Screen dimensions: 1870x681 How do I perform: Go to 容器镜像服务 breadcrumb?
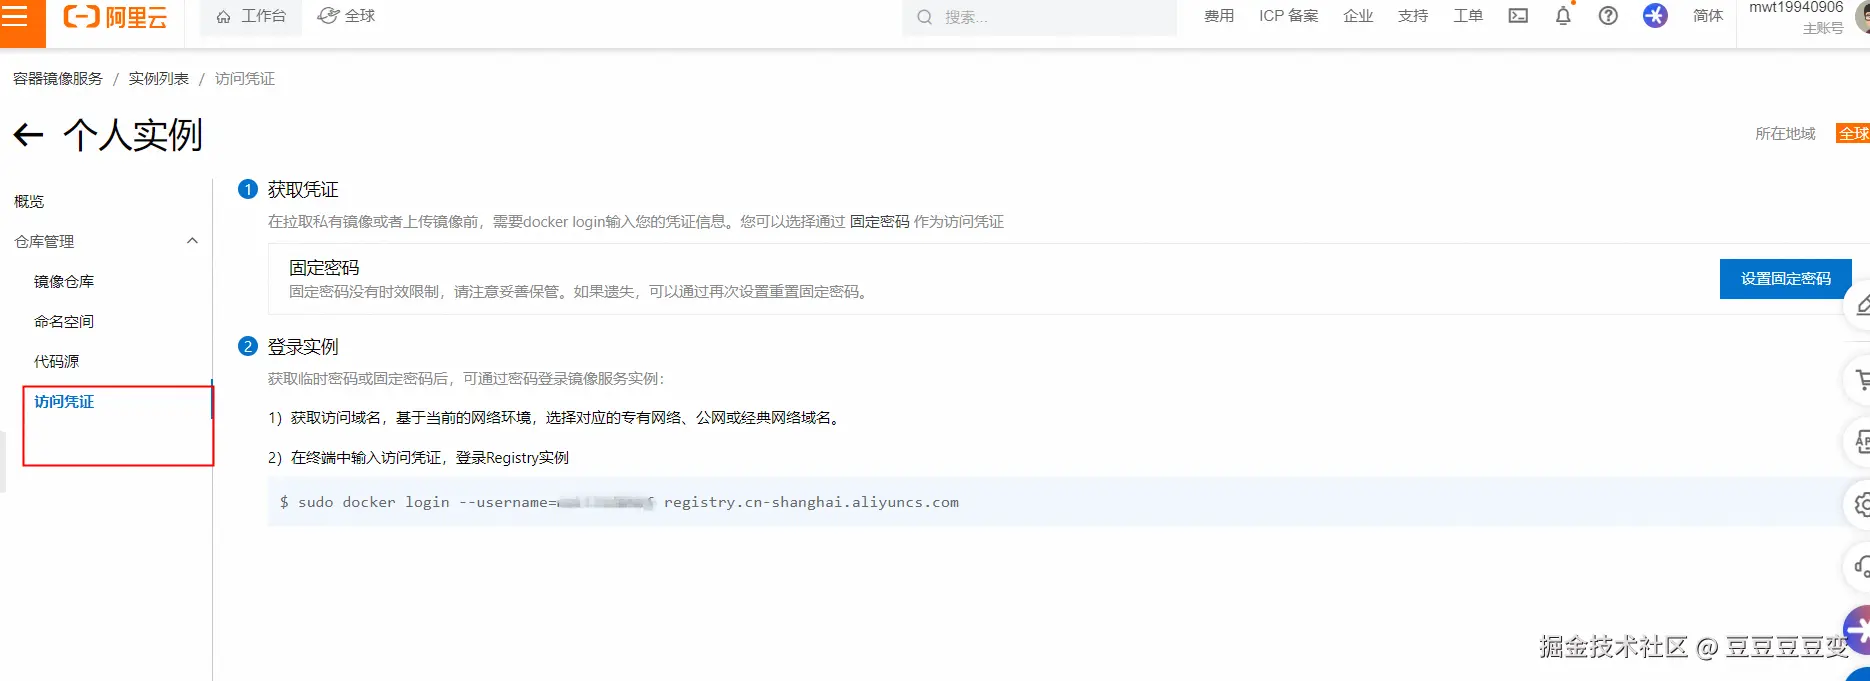(x=58, y=79)
